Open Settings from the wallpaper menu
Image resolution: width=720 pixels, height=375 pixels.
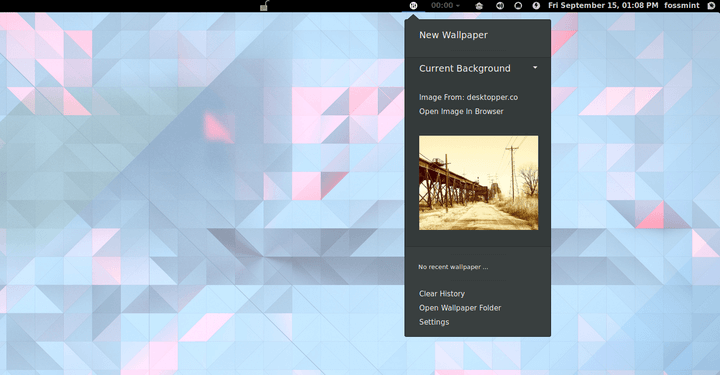(434, 322)
